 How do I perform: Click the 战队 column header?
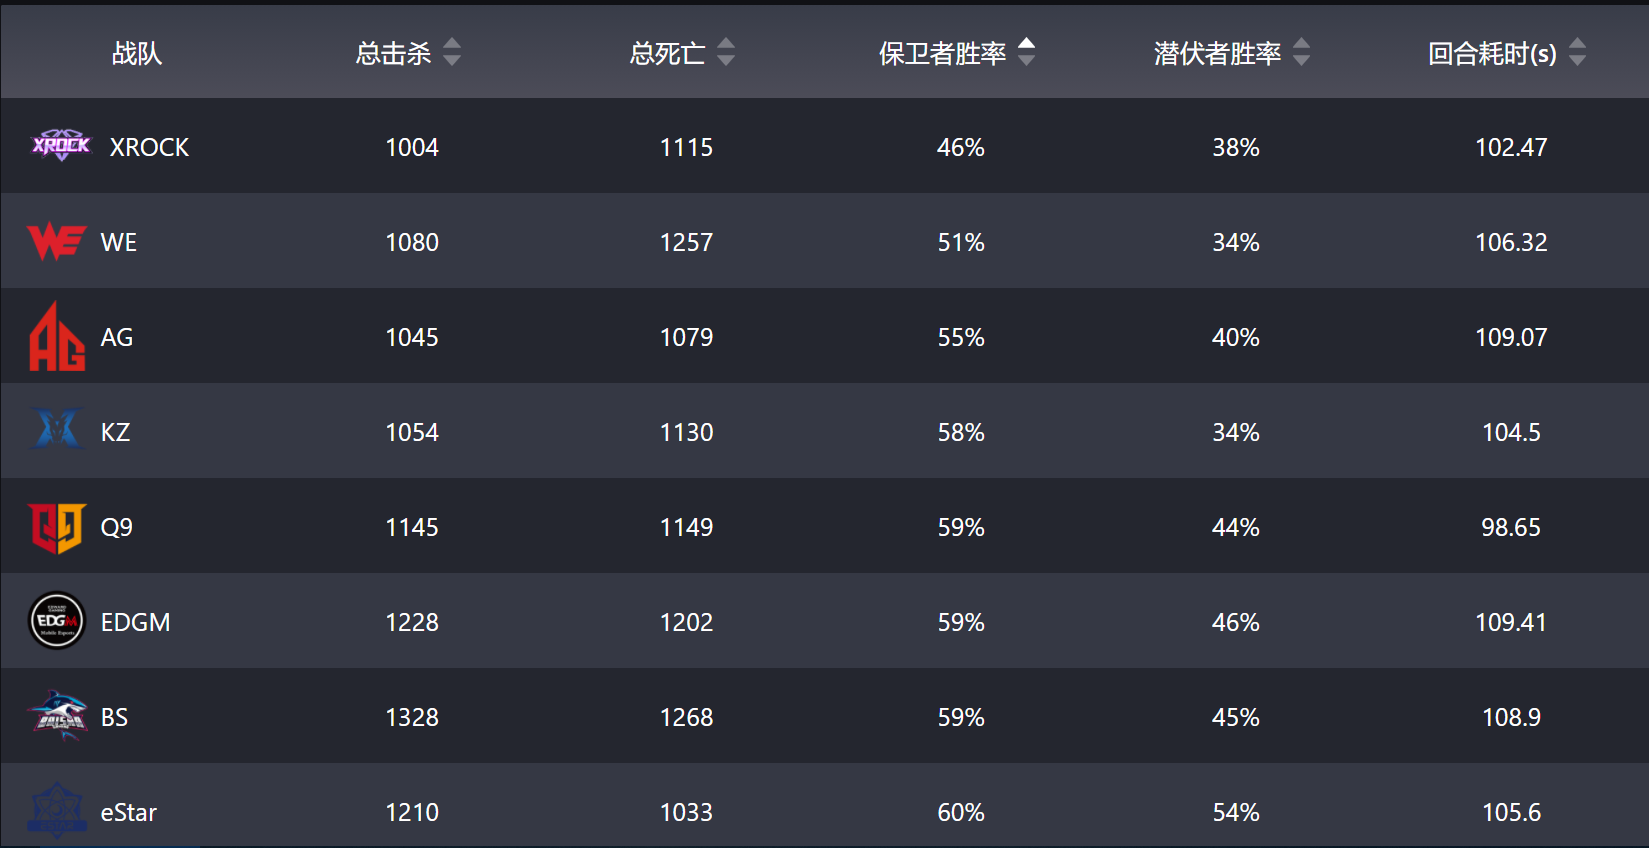click(x=137, y=53)
